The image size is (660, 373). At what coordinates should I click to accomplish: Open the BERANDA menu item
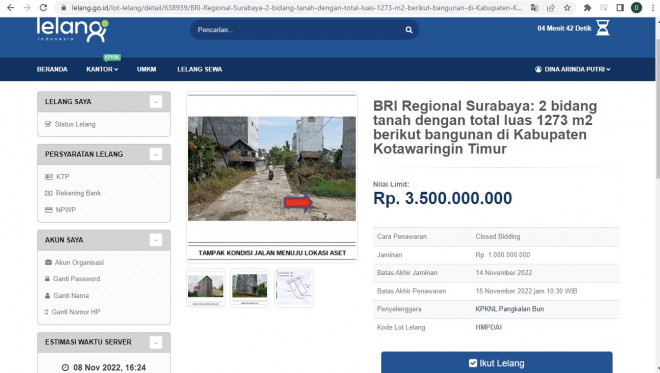[52, 69]
